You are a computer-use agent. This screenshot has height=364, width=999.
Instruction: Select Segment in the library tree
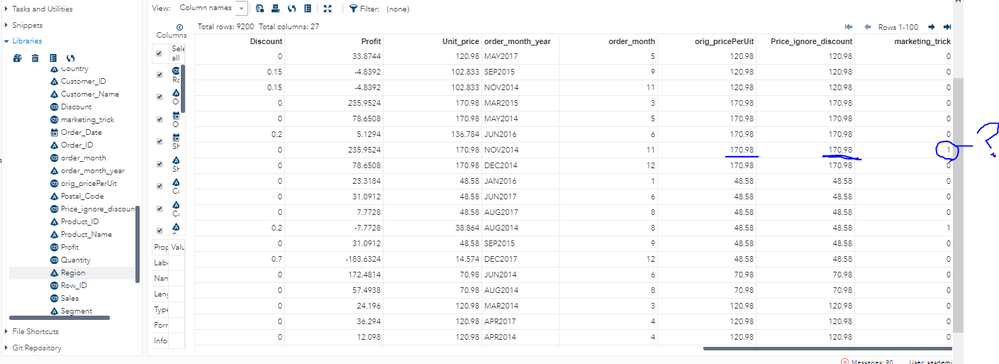[x=76, y=311]
